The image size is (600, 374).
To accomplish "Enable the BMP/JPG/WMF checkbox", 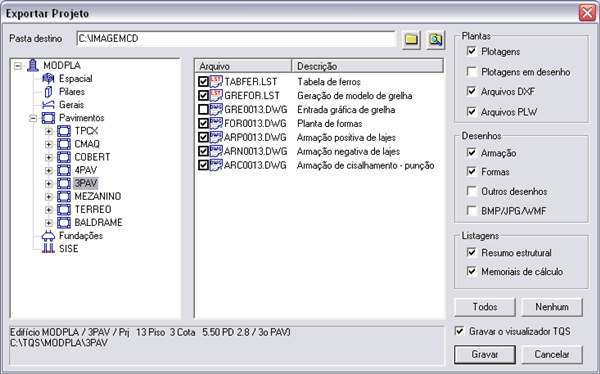I will click(472, 211).
